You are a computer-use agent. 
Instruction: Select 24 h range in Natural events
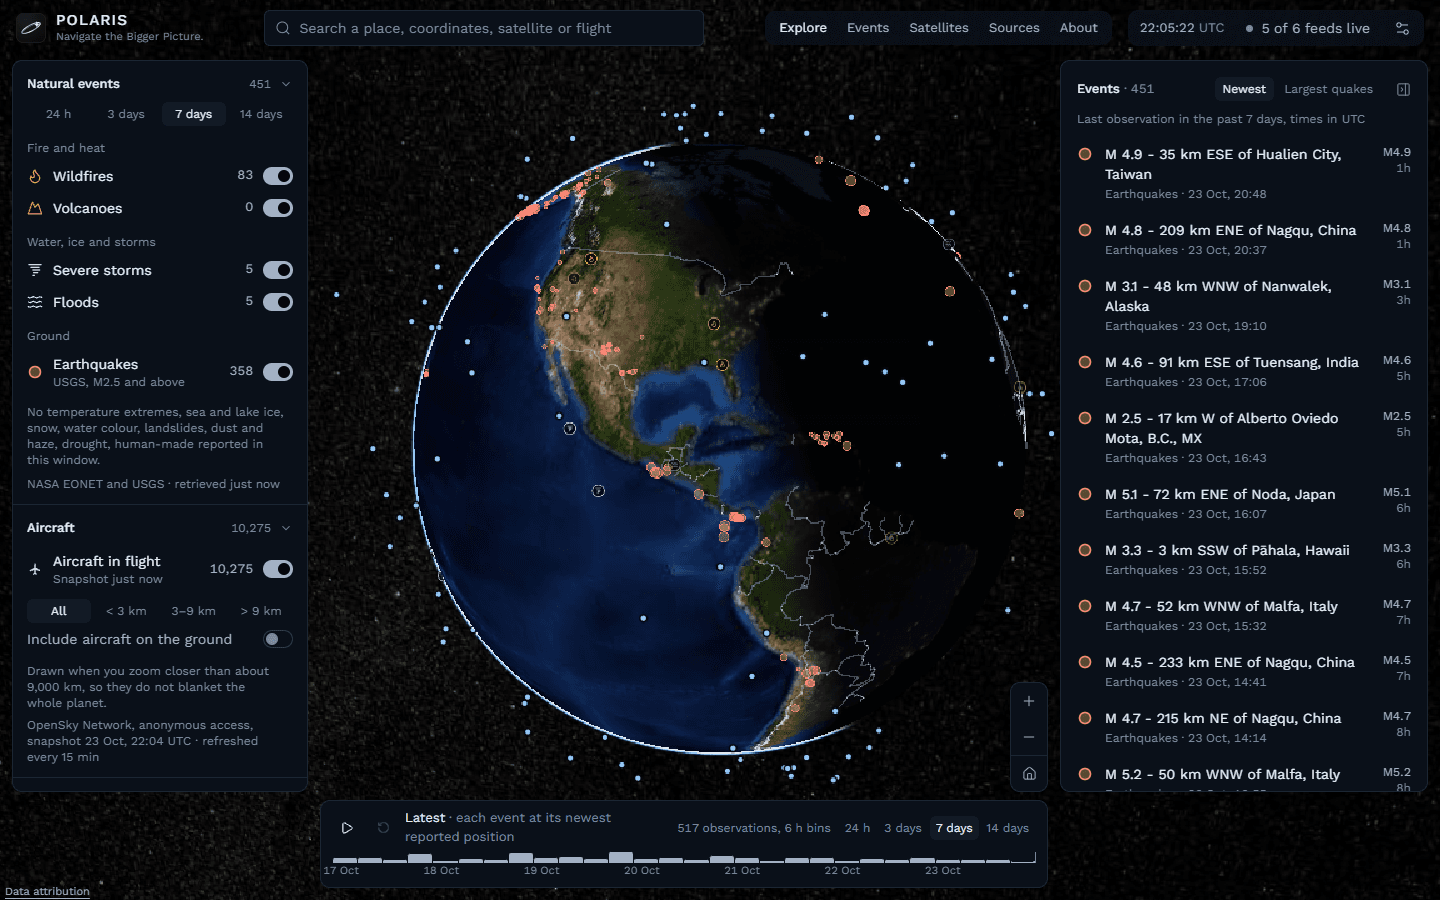[59, 114]
